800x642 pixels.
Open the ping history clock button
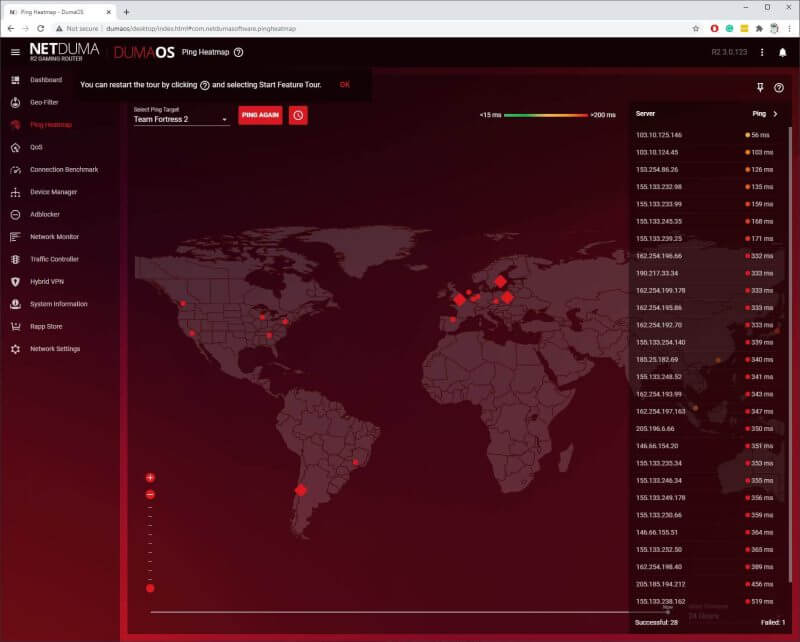pos(298,115)
